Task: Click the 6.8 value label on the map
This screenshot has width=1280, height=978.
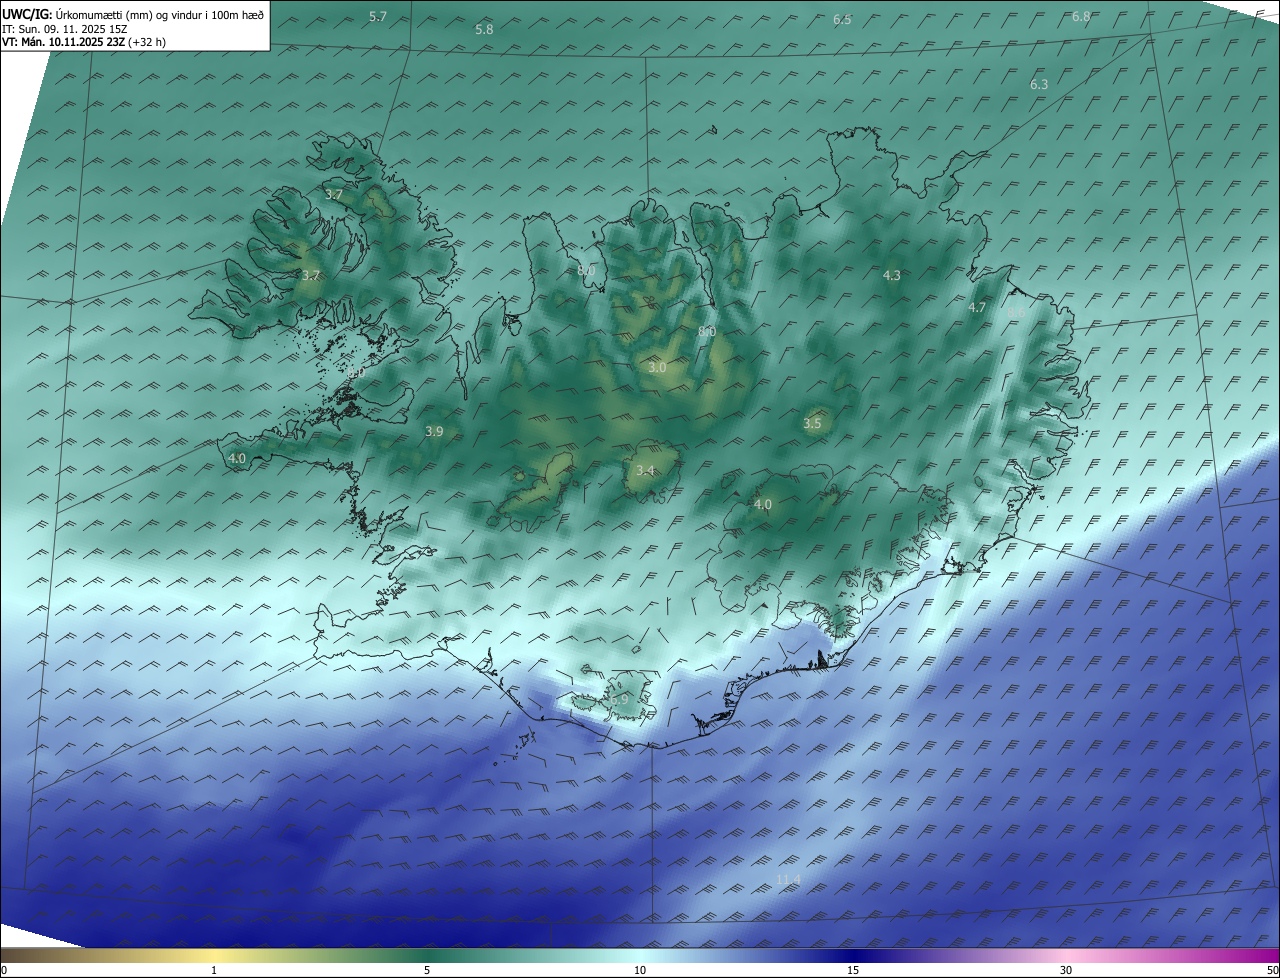Action: pyautogui.click(x=1081, y=17)
